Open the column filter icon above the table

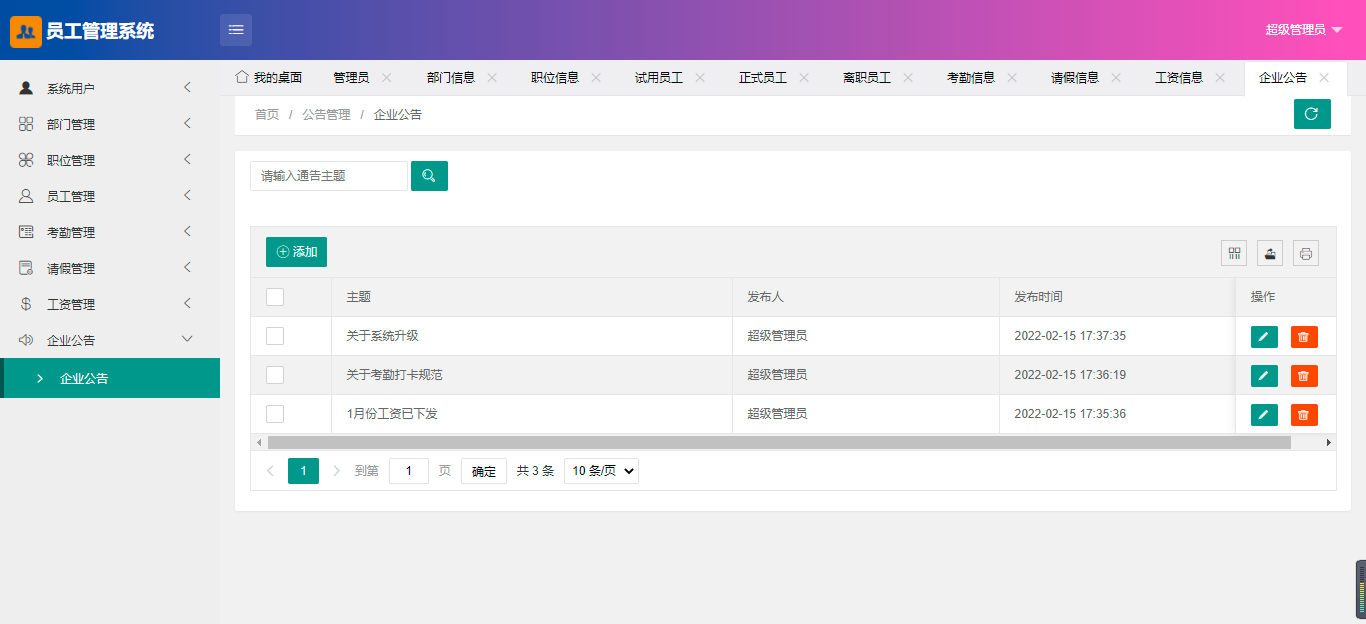click(x=1234, y=253)
